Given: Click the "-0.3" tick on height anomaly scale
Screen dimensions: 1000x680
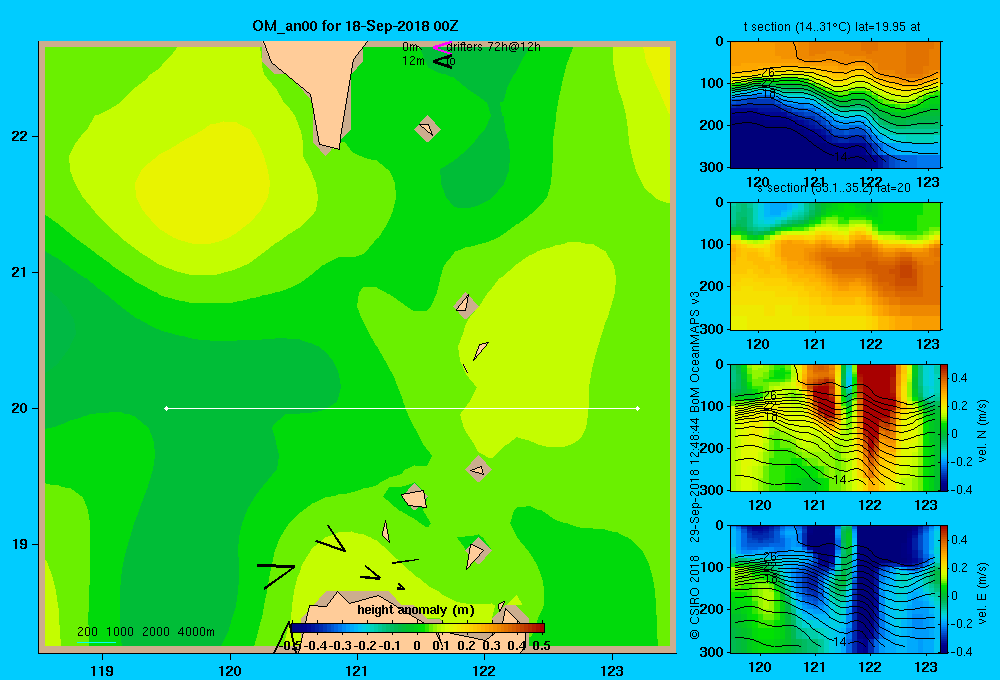Looking at the screenshot, I should click(339, 646).
